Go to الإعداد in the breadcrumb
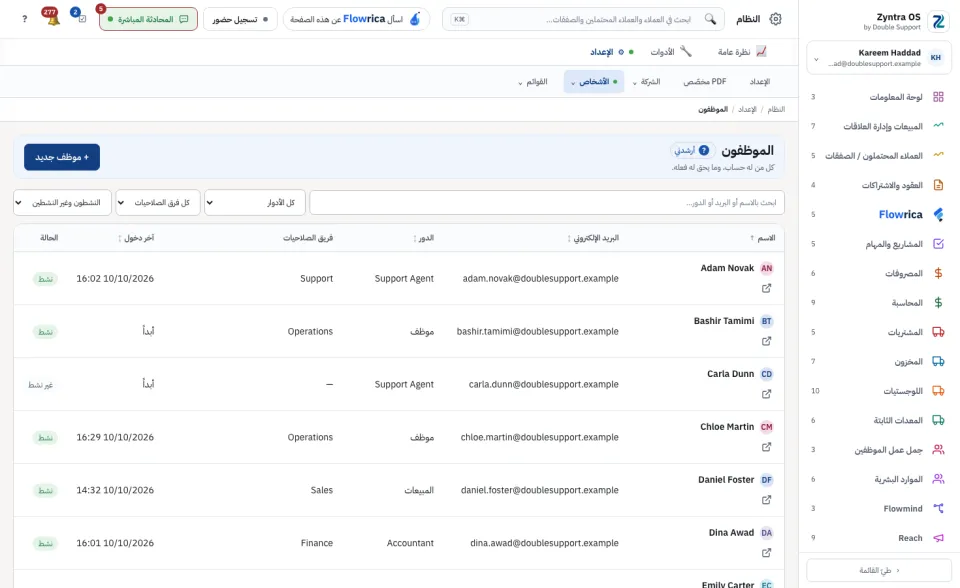This screenshot has height=588, width=960. point(747,110)
